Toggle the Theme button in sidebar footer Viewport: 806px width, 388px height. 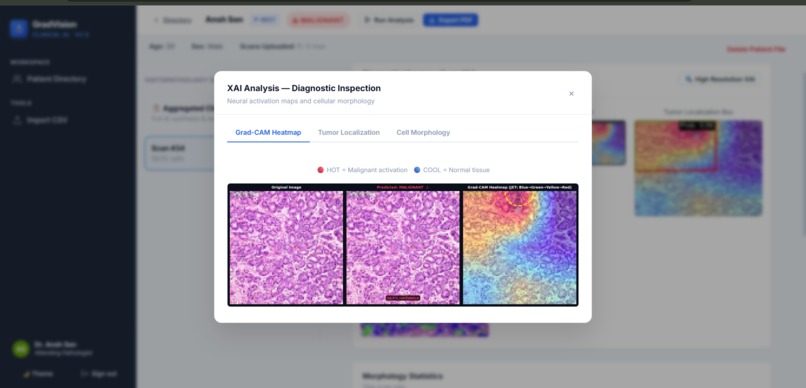tap(38, 374)
